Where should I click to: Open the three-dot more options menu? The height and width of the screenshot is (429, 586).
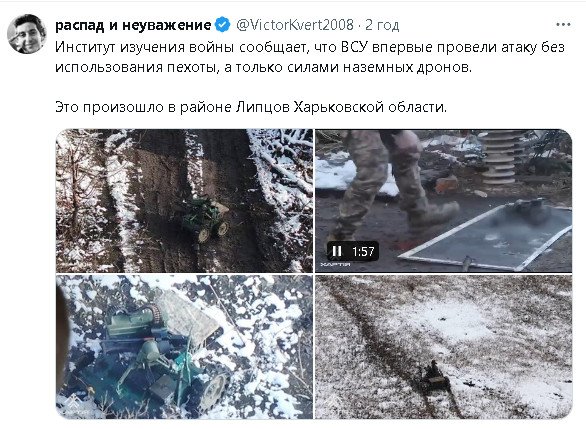pyautogui.click(x=563, y=25)
